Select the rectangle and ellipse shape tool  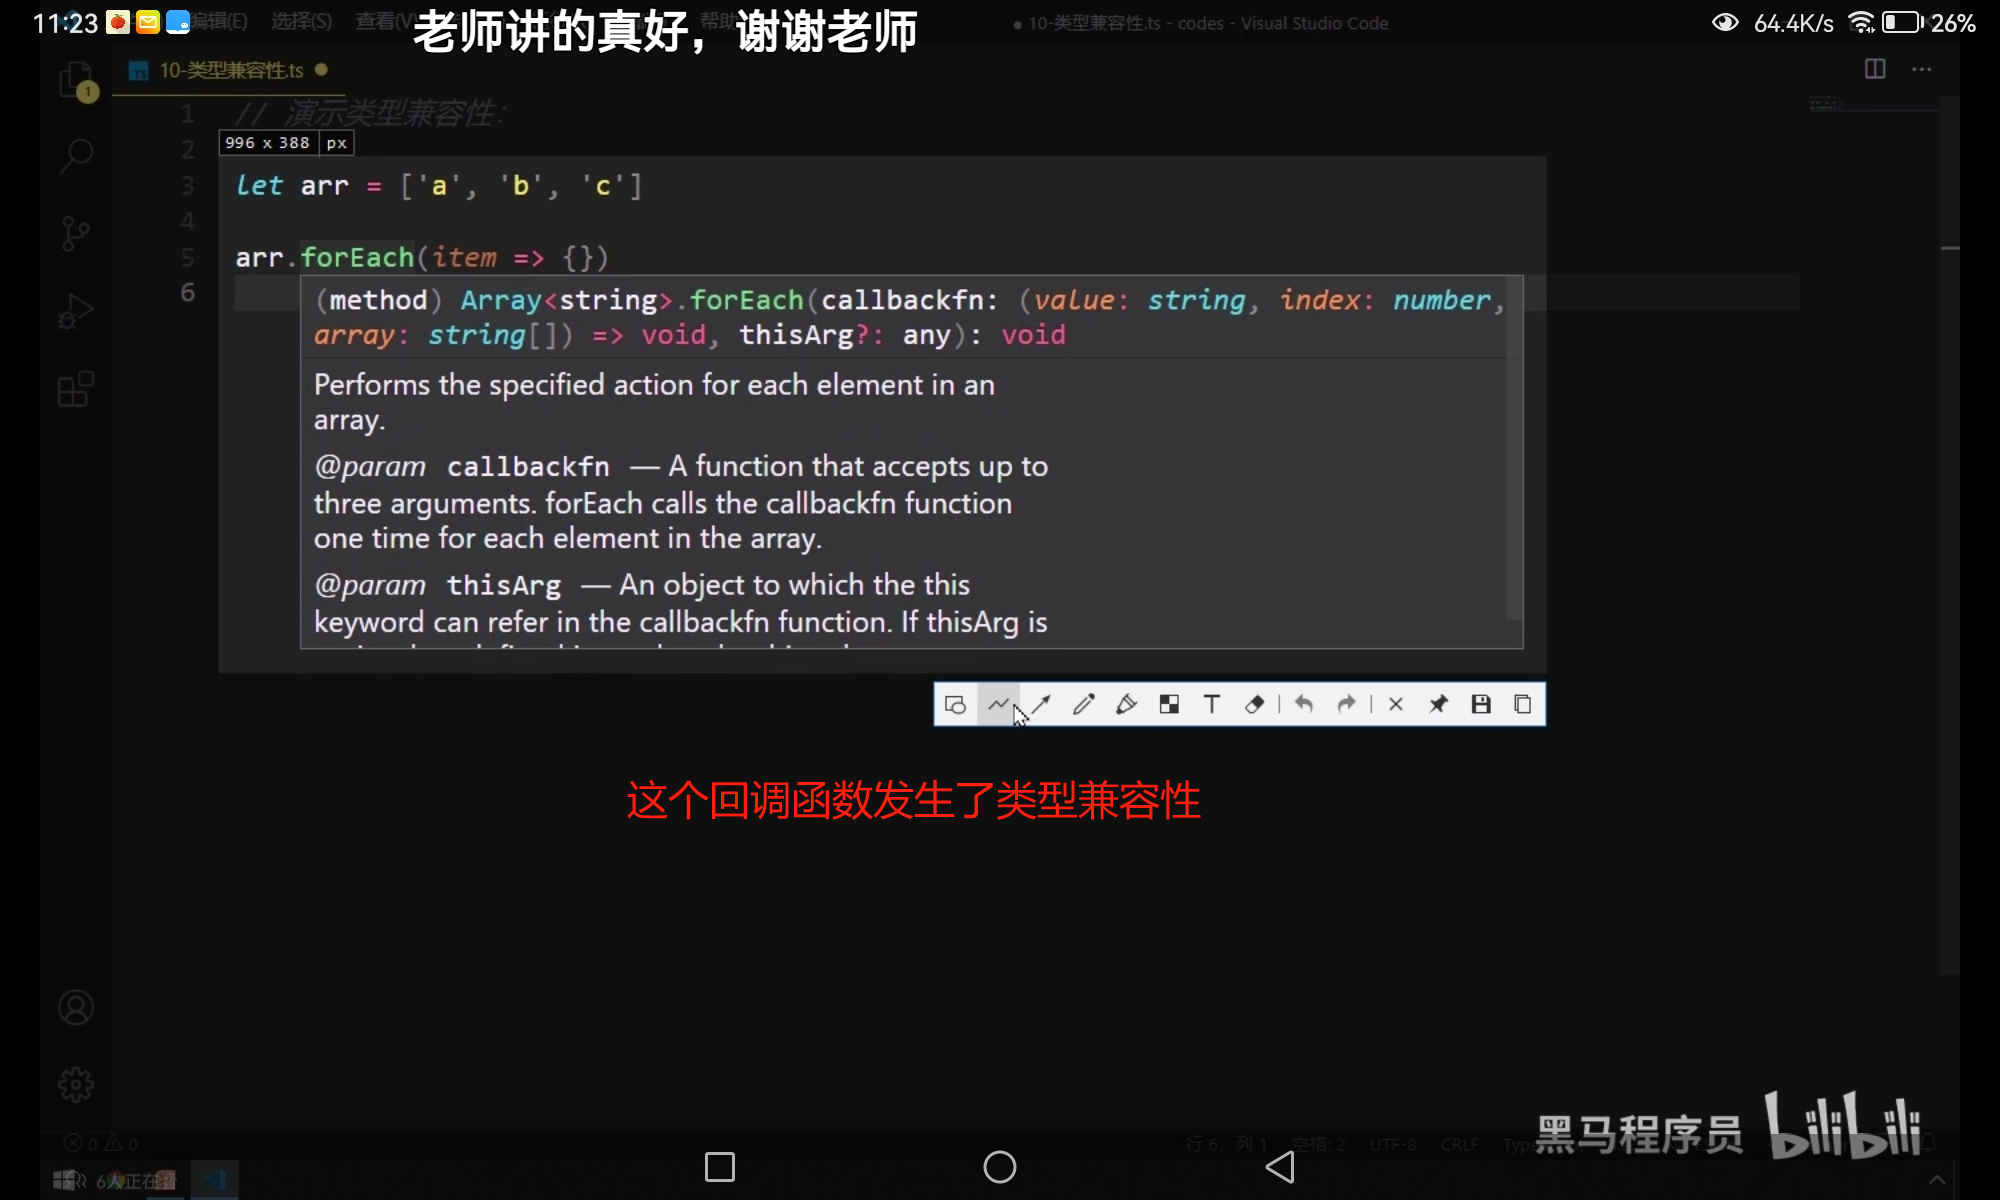[955, 705]
